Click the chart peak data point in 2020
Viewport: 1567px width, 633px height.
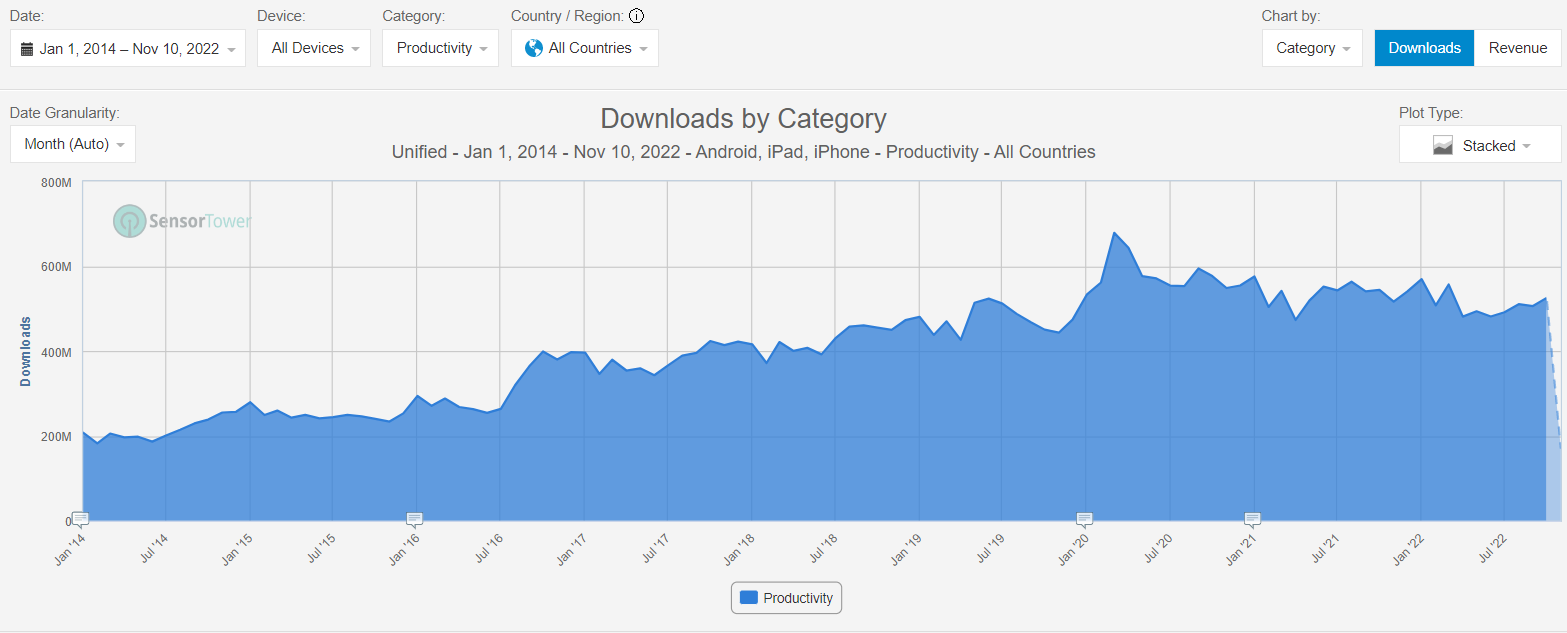[x=1114, y=233]
